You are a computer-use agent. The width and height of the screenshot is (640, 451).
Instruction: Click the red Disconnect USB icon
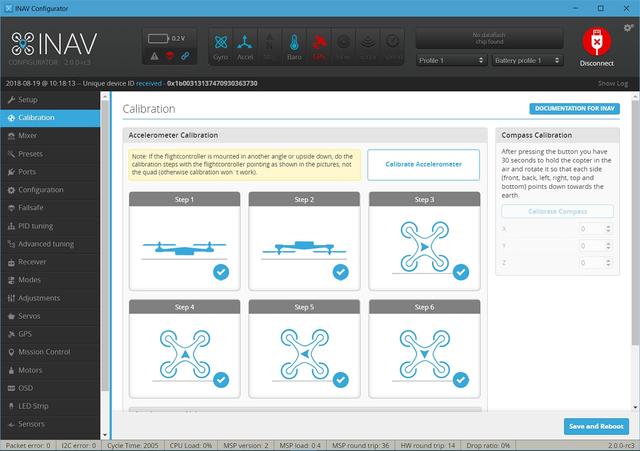pos(597,41)
